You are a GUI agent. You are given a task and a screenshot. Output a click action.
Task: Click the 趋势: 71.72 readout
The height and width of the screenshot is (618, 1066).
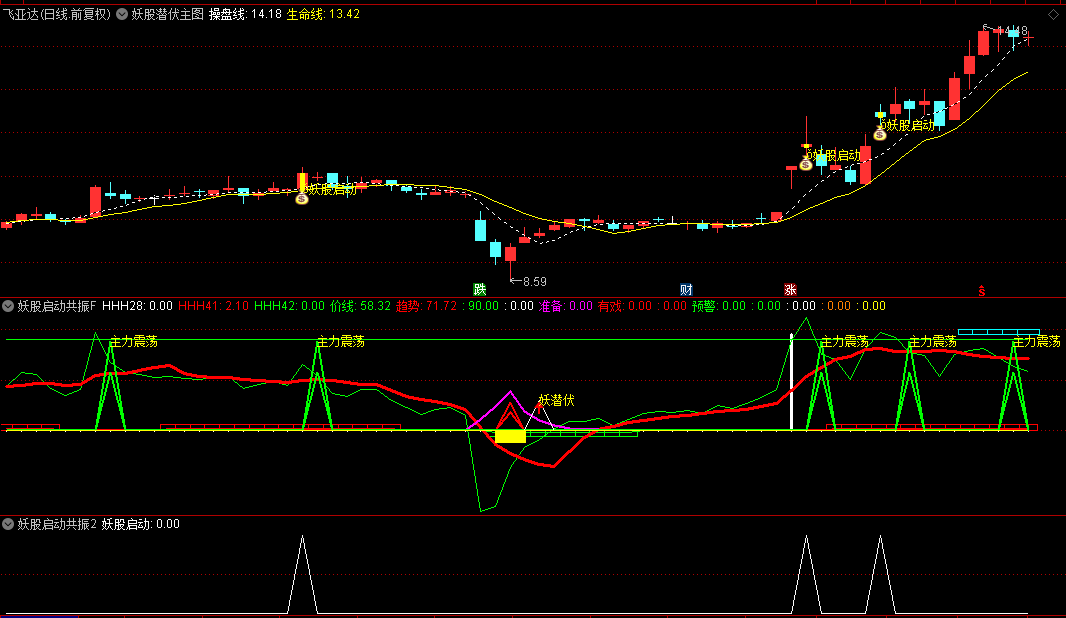(x=426, y=306)
